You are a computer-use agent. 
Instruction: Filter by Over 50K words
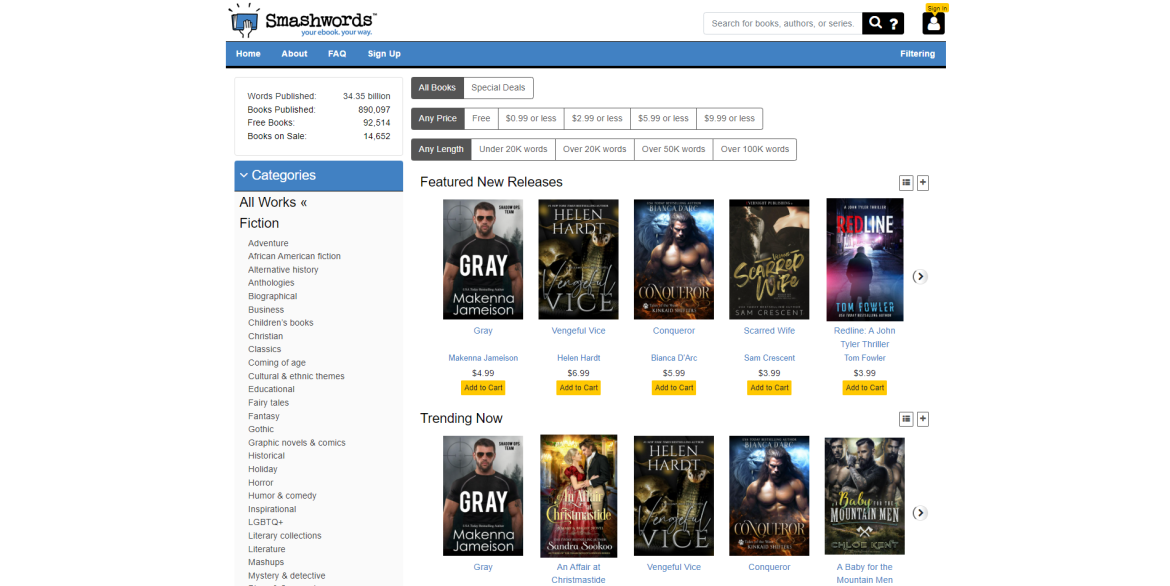click(673, 149)
